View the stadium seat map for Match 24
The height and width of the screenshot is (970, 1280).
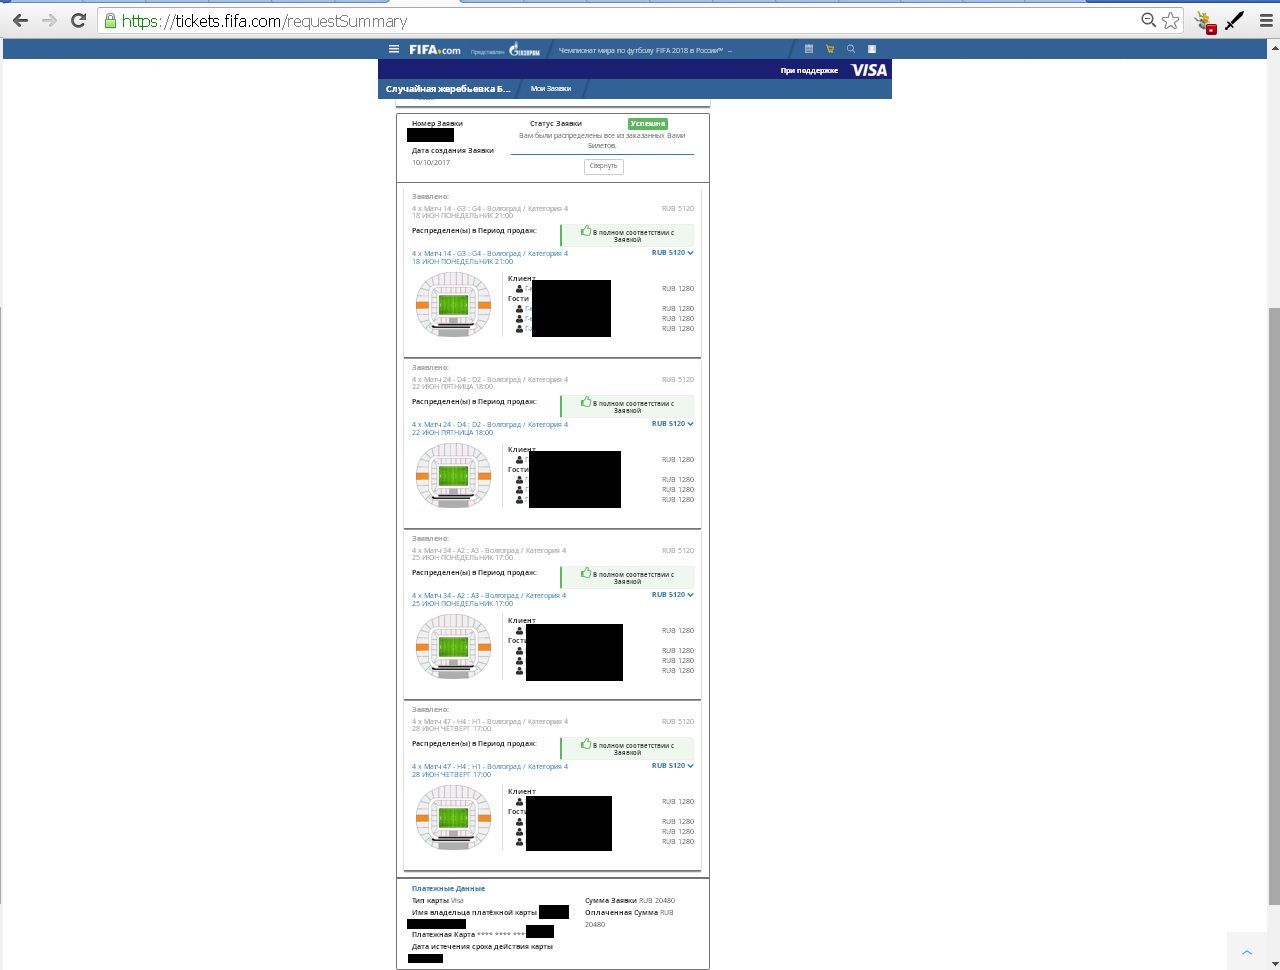[x=454, y=476]
